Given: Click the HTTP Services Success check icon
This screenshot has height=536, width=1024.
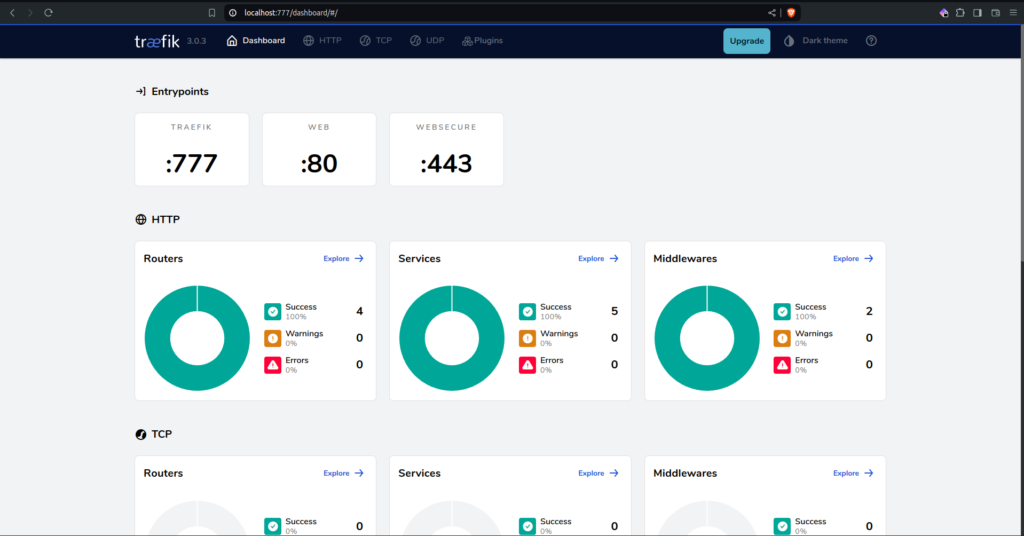Looking at the screenshot, I should point(528,311).
